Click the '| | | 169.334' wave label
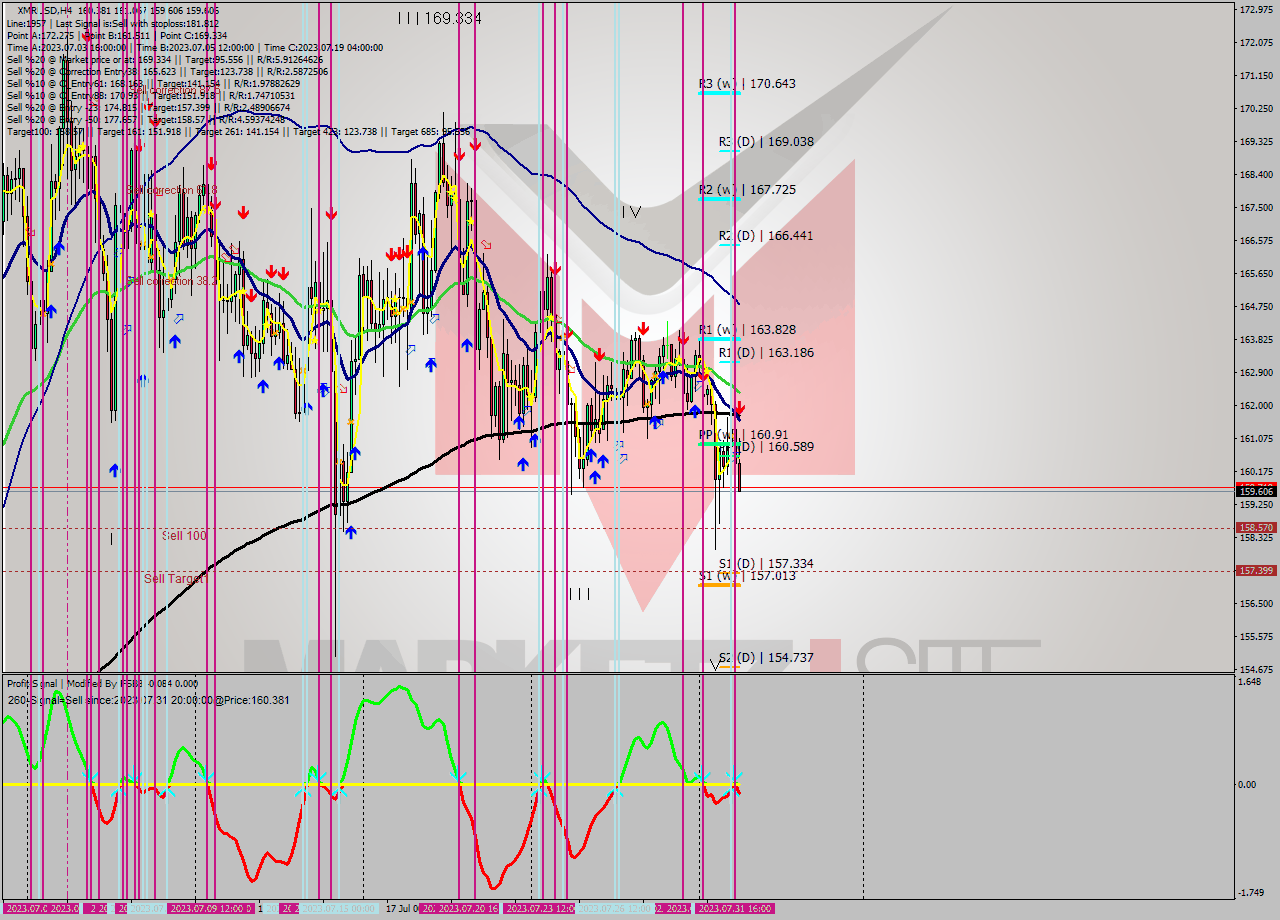The image size is (1280, 920). (439, 18)
